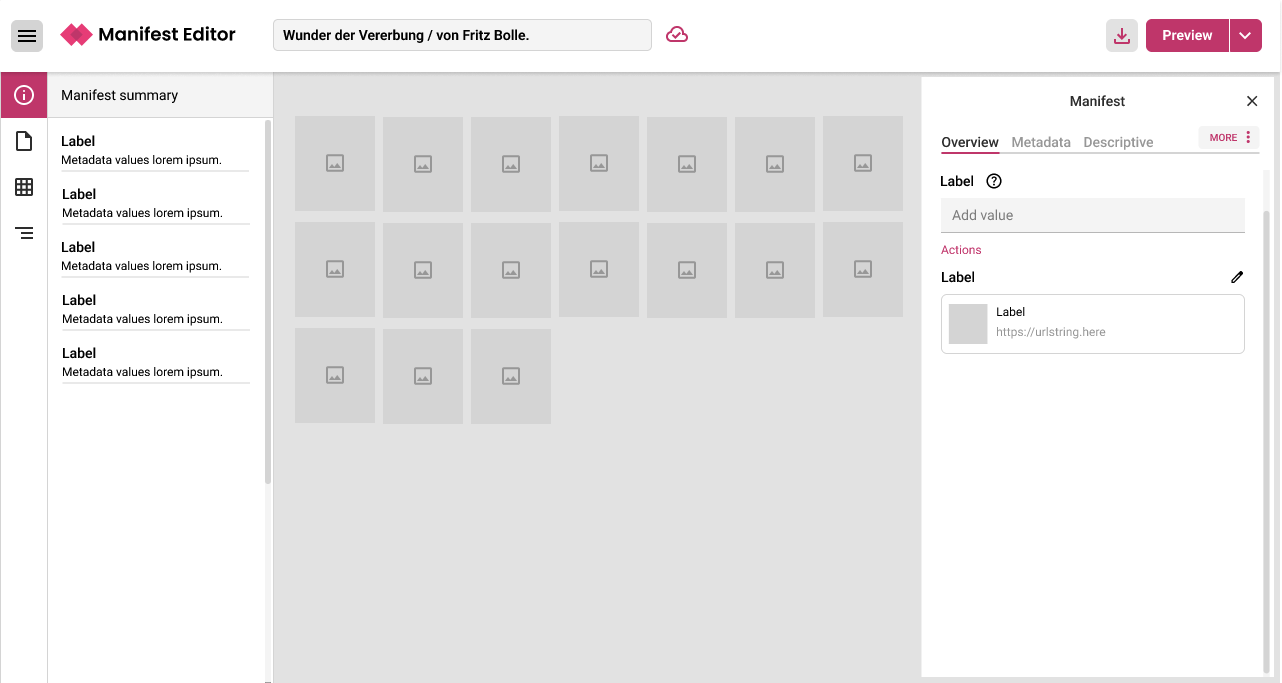The height and width of the screenshot is (683, 1282).
Task: Click the cloud saved status icon
Action: click(x=677, y=35)
